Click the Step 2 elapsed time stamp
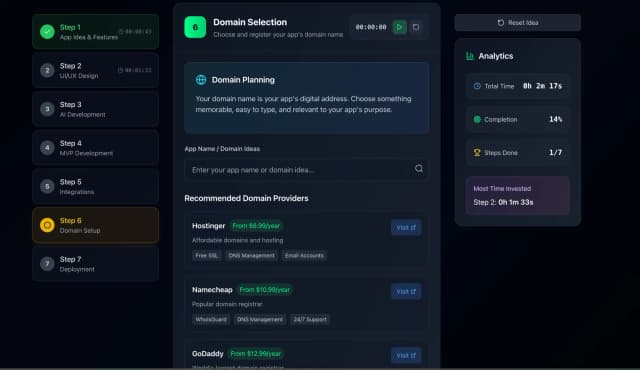The width and height of the screenshot is (640, 370). (135, 70)
